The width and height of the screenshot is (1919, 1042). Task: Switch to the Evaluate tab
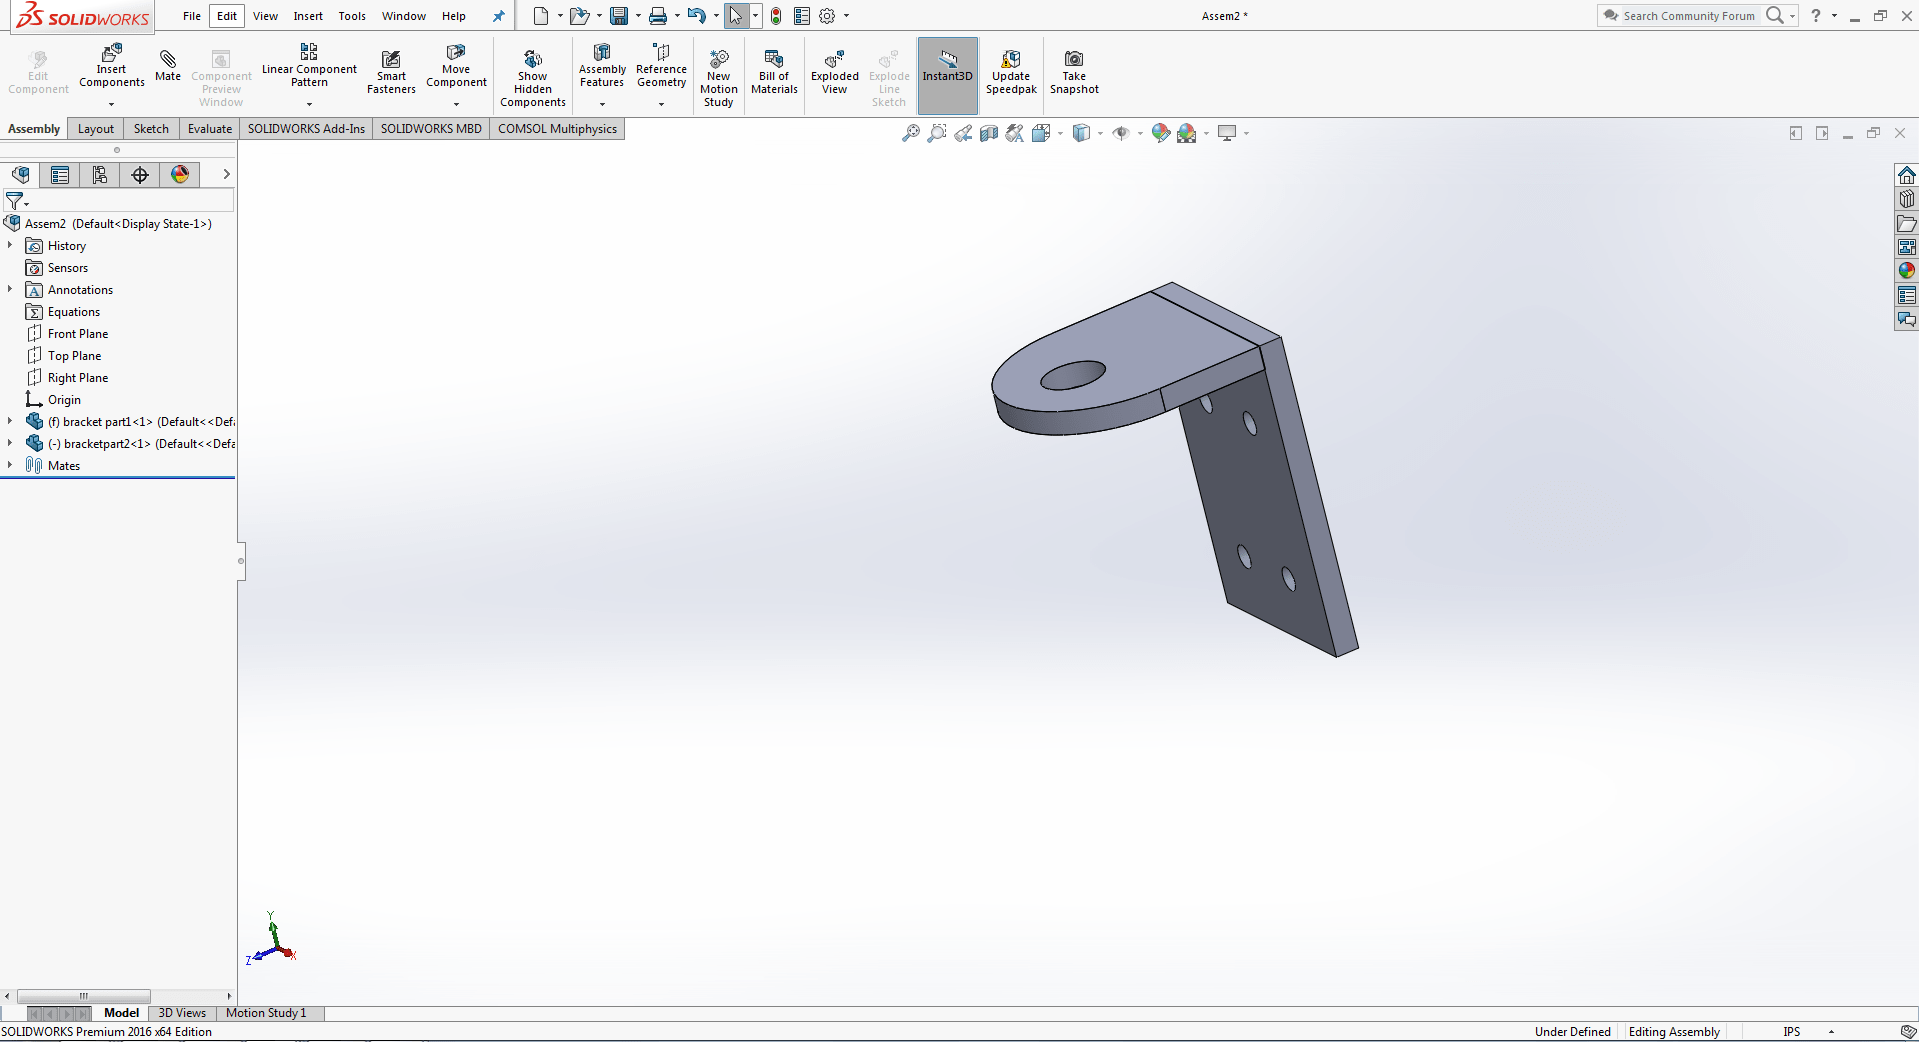210,129
